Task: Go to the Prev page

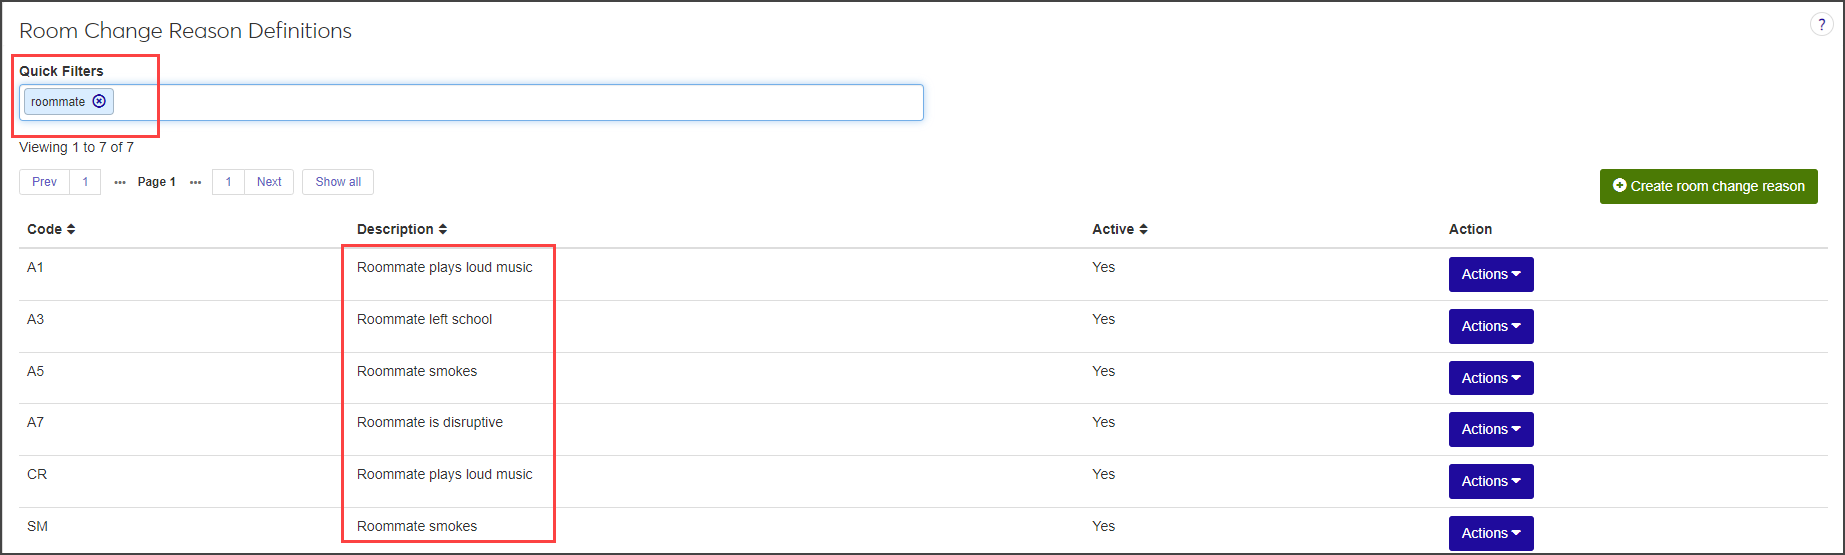Action: click(x=44, y=182)
